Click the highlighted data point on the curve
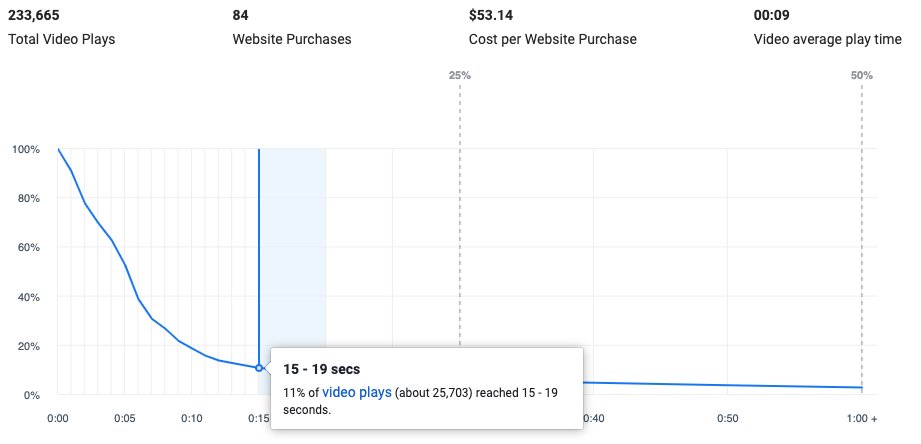This screenshot has width=921, height=444. tap(259, 368)
